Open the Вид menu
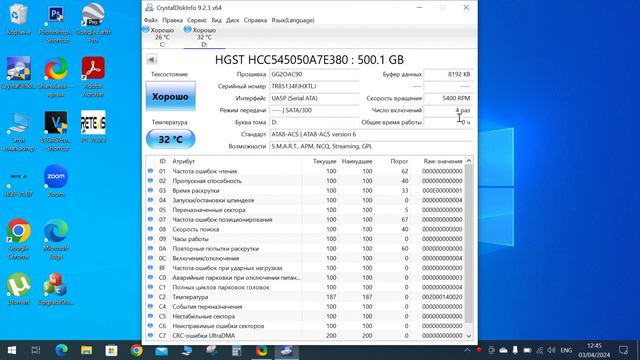Screen dimensions: 640x360 click(x=216, y=20)
